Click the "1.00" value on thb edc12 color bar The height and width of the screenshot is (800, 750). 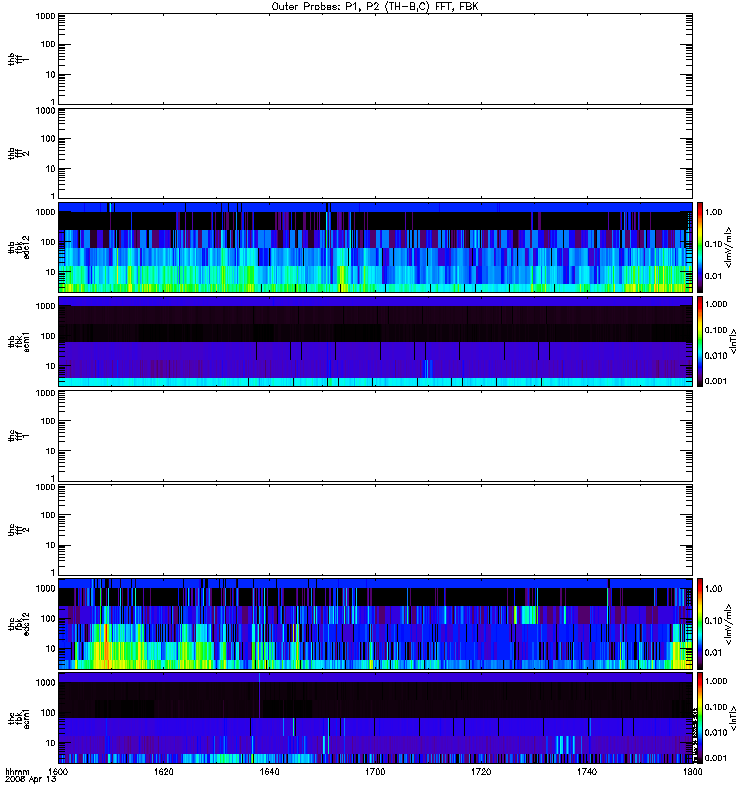click(713, 212)
